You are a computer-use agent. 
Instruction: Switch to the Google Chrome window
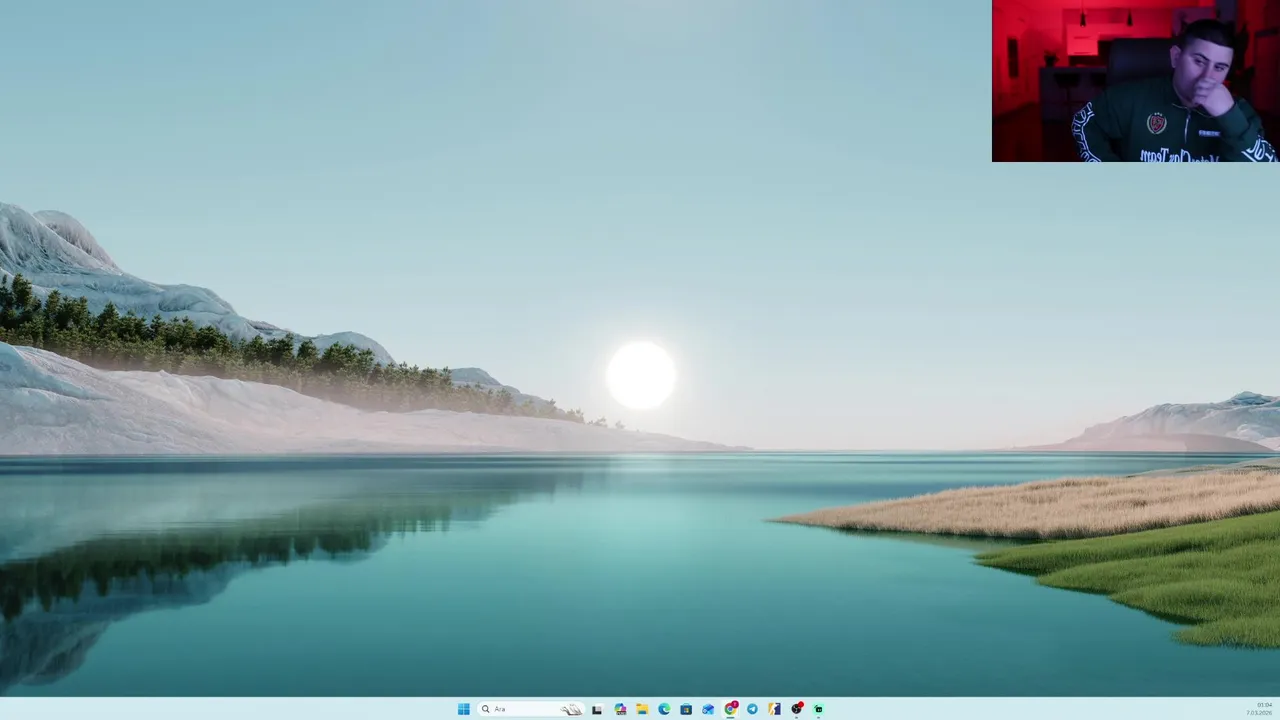730,709
